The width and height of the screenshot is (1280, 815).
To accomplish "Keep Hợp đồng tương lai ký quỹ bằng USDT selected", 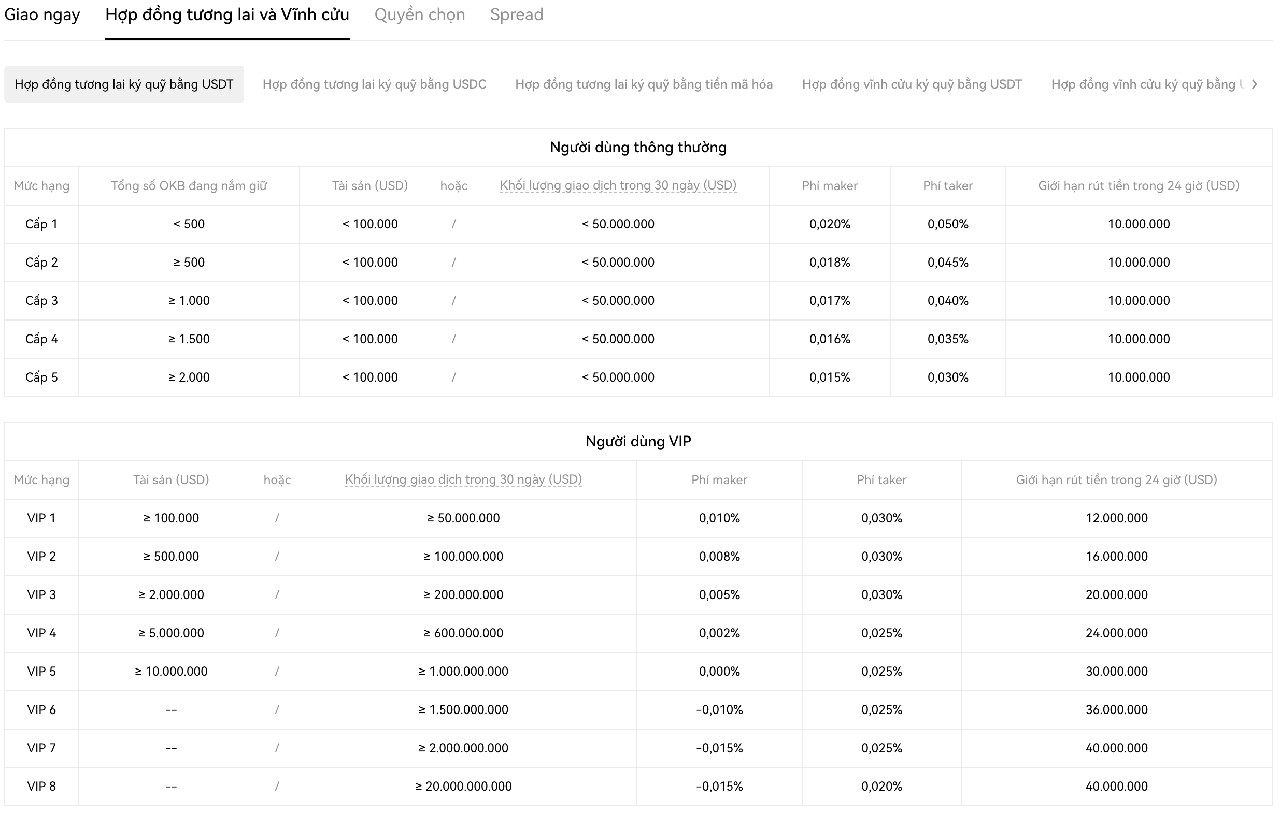I will coord(124,84).
